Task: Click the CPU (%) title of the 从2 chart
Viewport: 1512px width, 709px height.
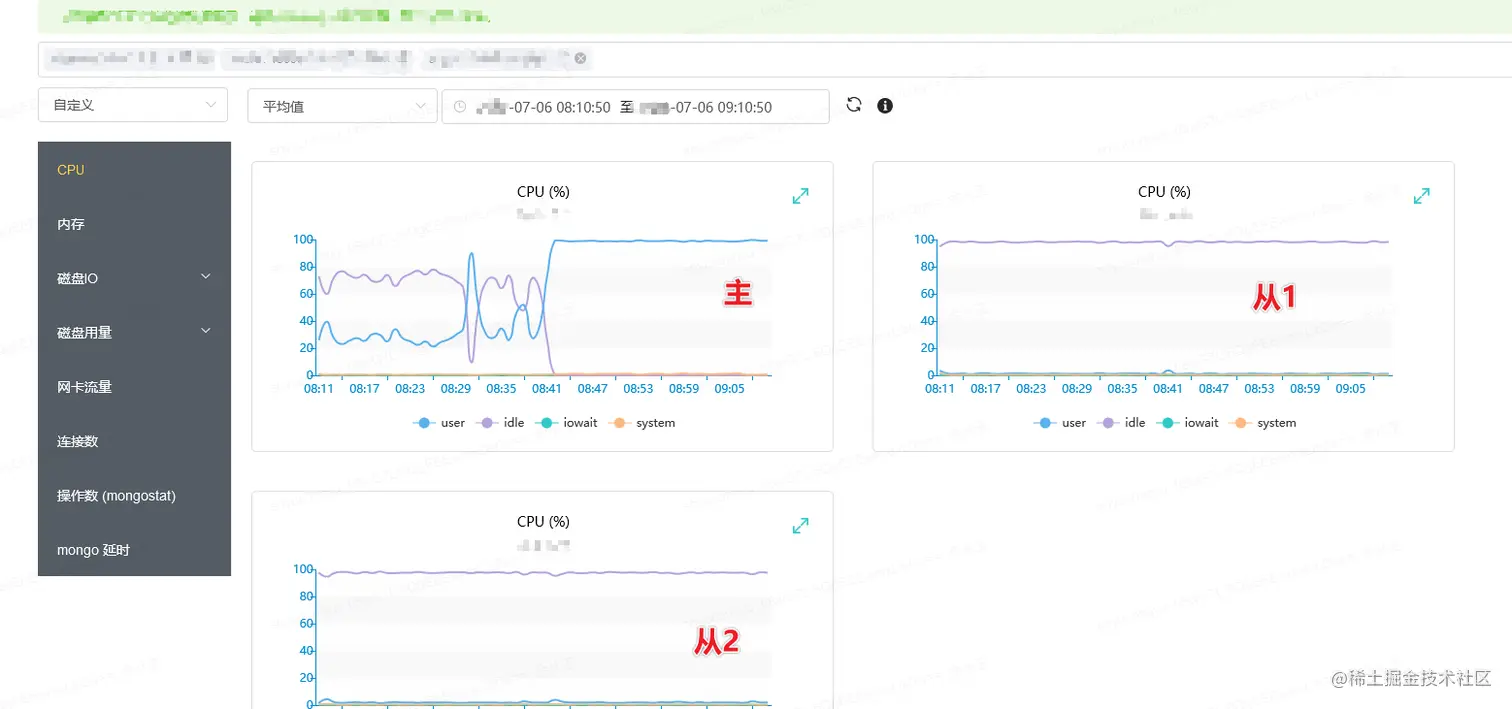Action: (x=543, y=521)
